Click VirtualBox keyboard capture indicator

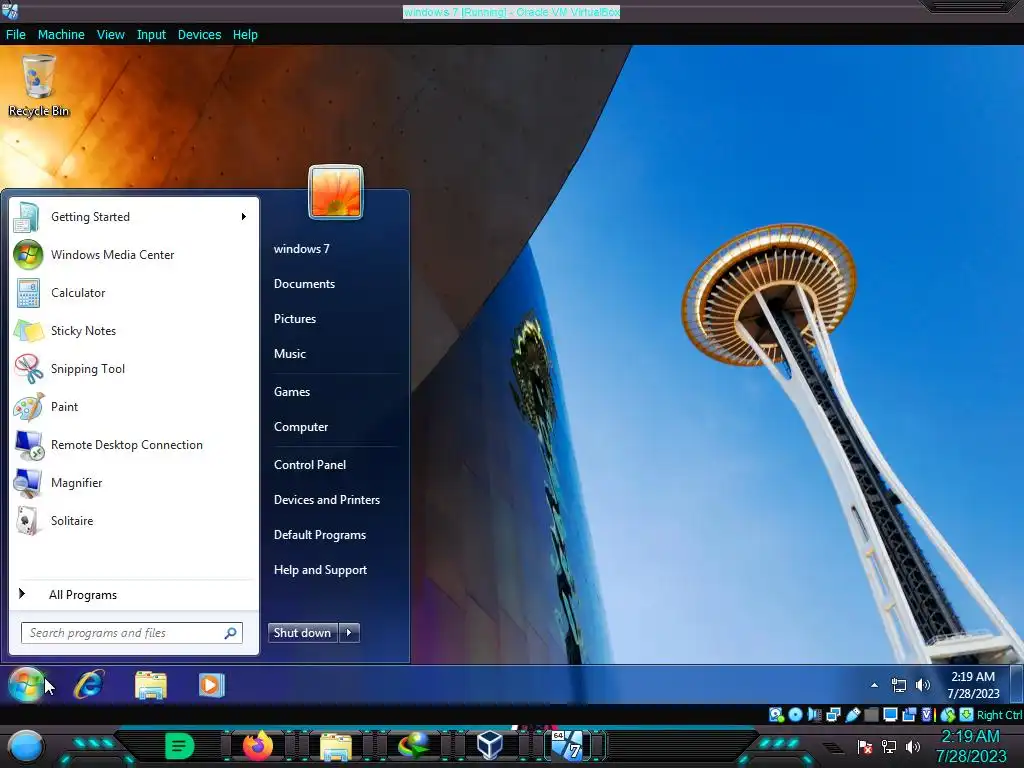pos(967,714)
